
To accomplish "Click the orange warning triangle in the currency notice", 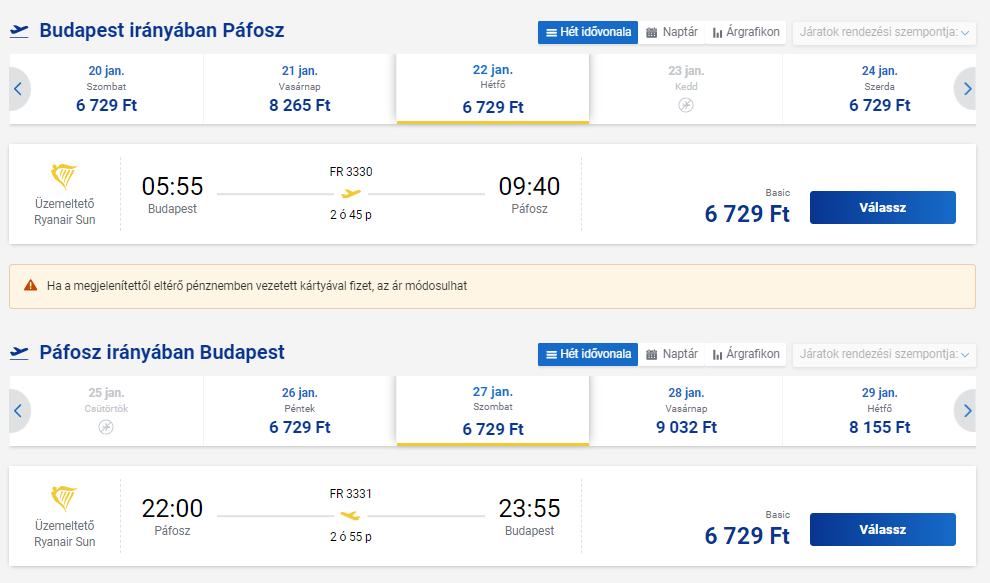I will click(30, 285).
